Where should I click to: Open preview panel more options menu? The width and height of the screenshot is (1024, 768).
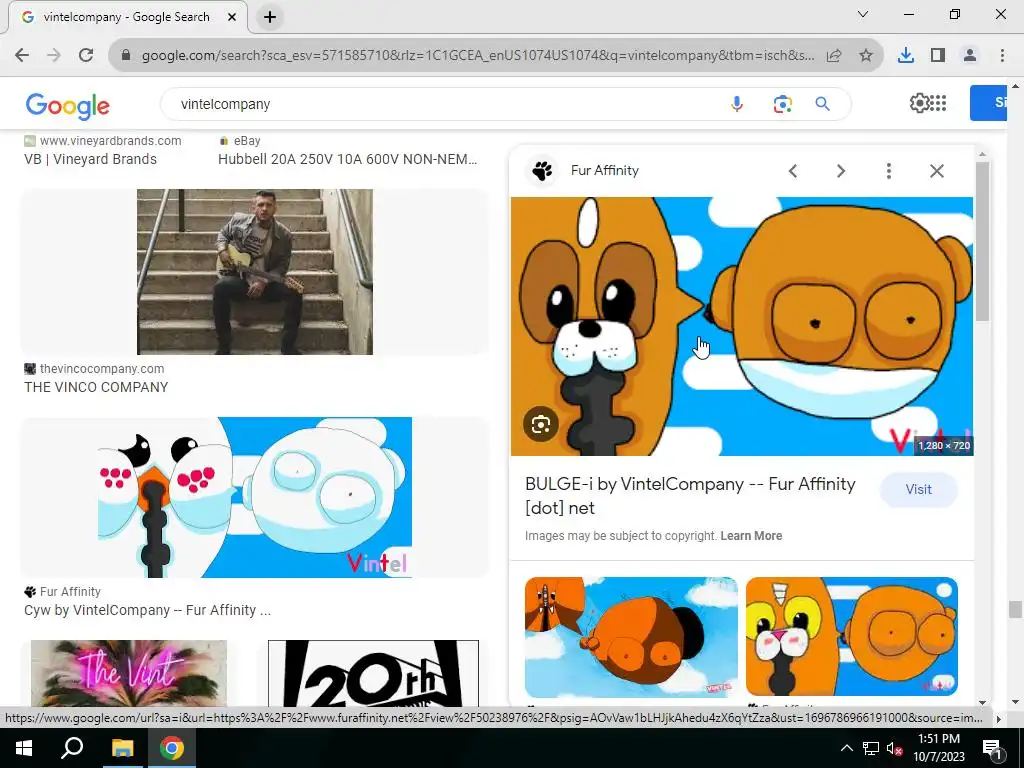tap(889, 171)
